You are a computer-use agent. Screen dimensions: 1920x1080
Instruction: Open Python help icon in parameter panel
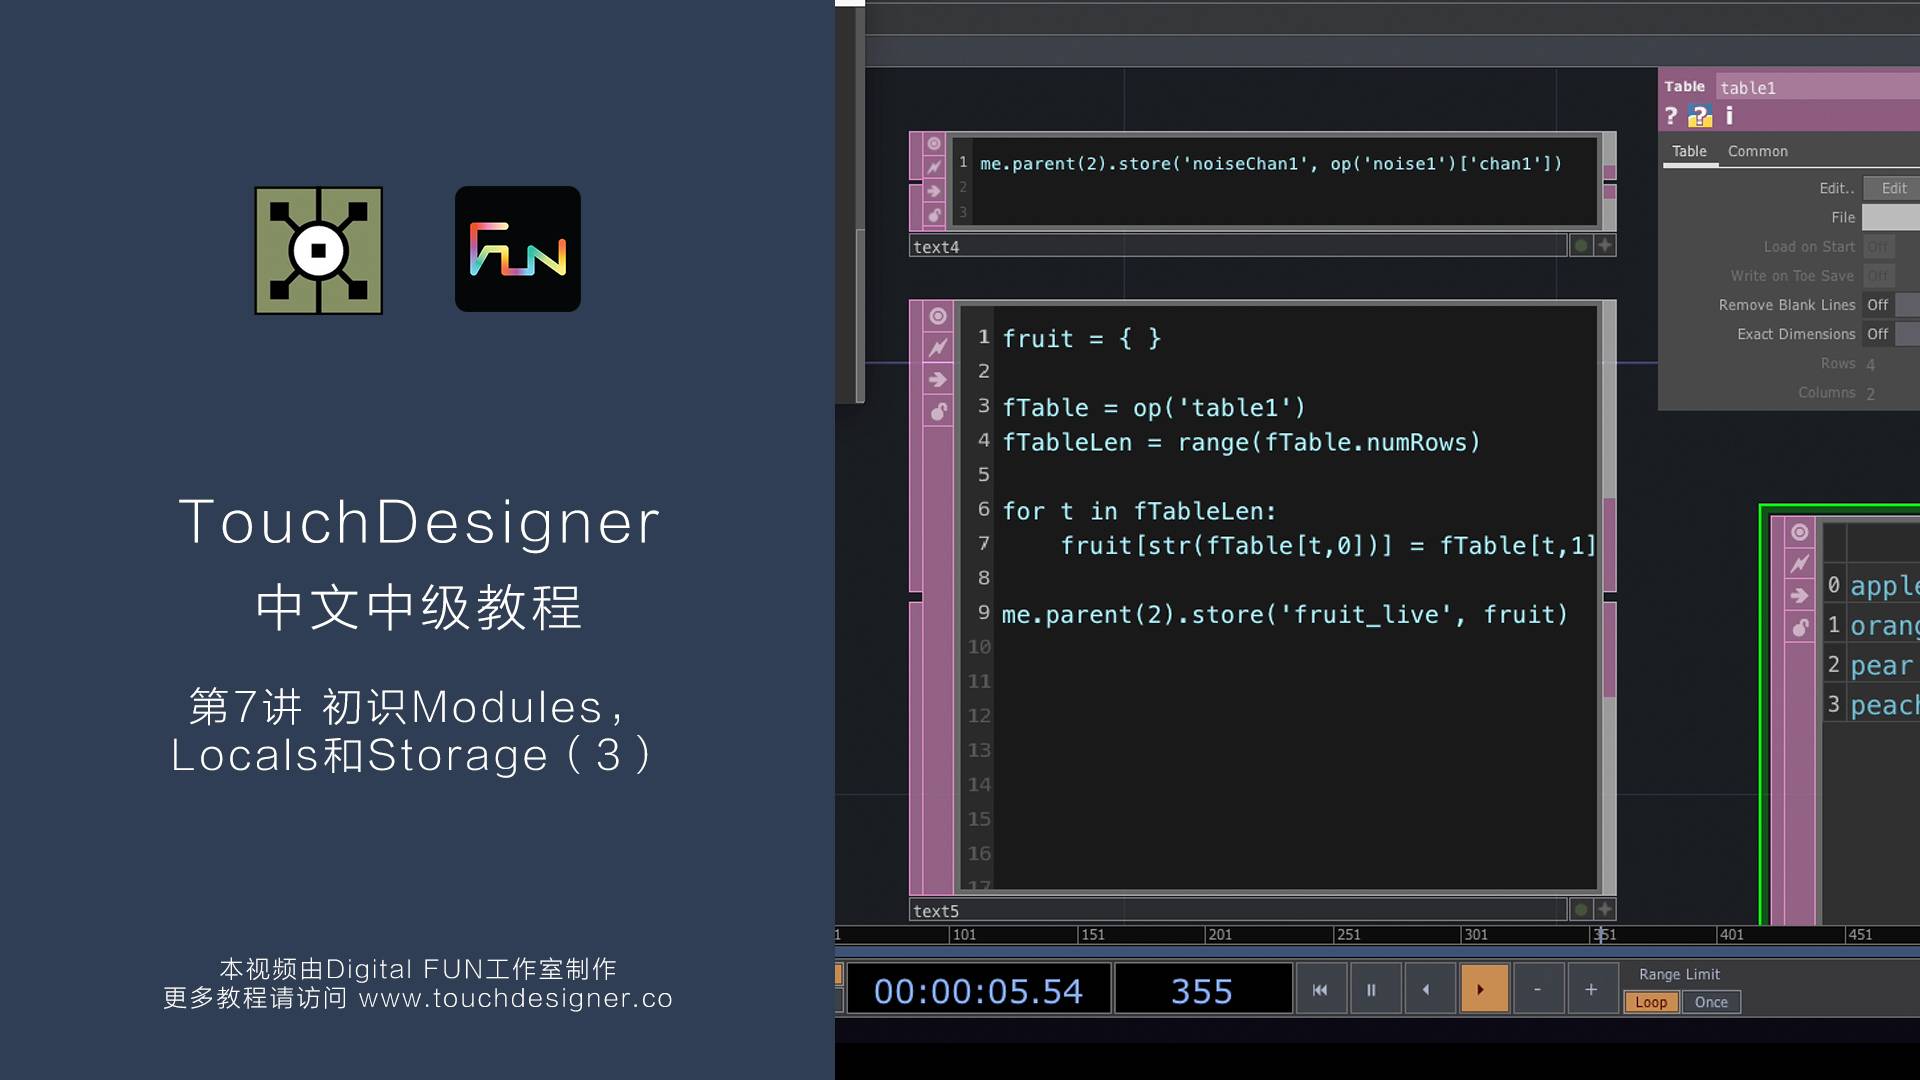(1700, 116)
